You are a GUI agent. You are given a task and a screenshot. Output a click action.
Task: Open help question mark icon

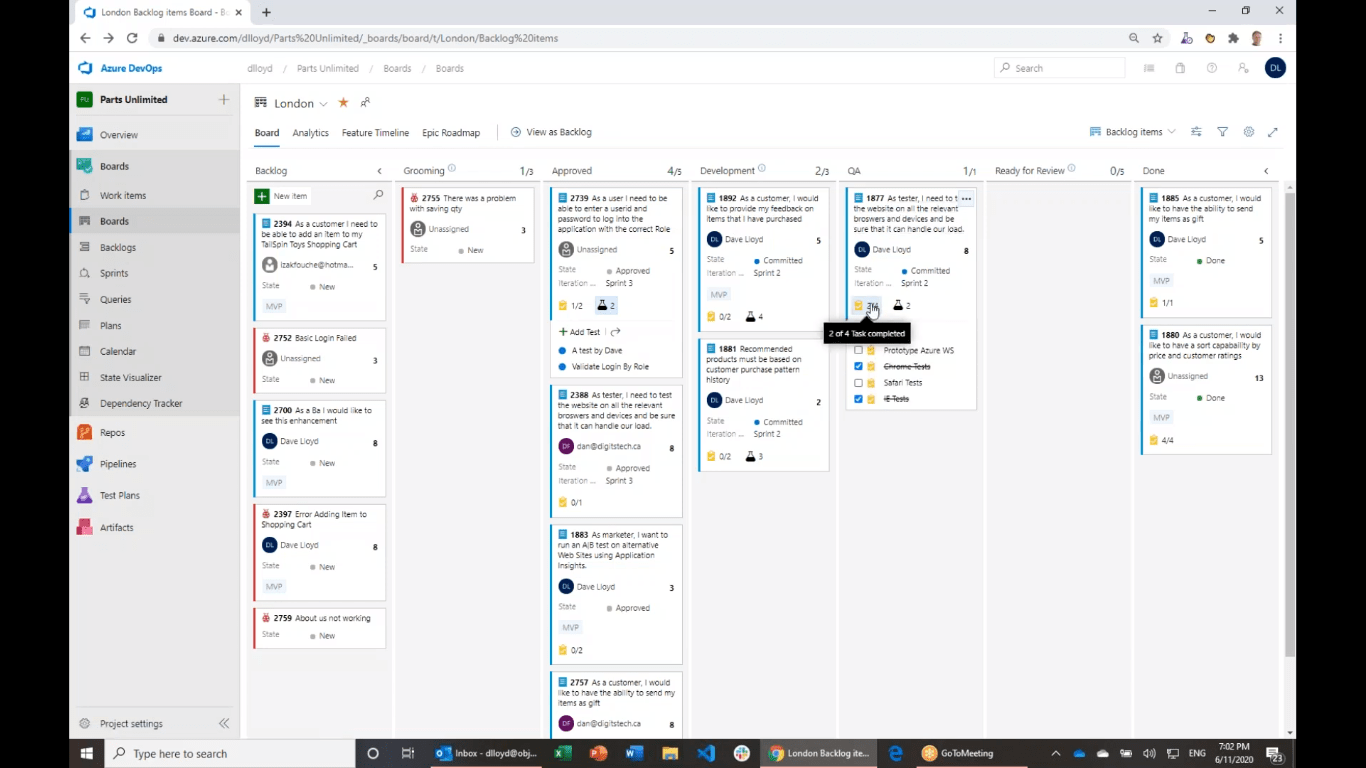click(x=1212, y=68)
